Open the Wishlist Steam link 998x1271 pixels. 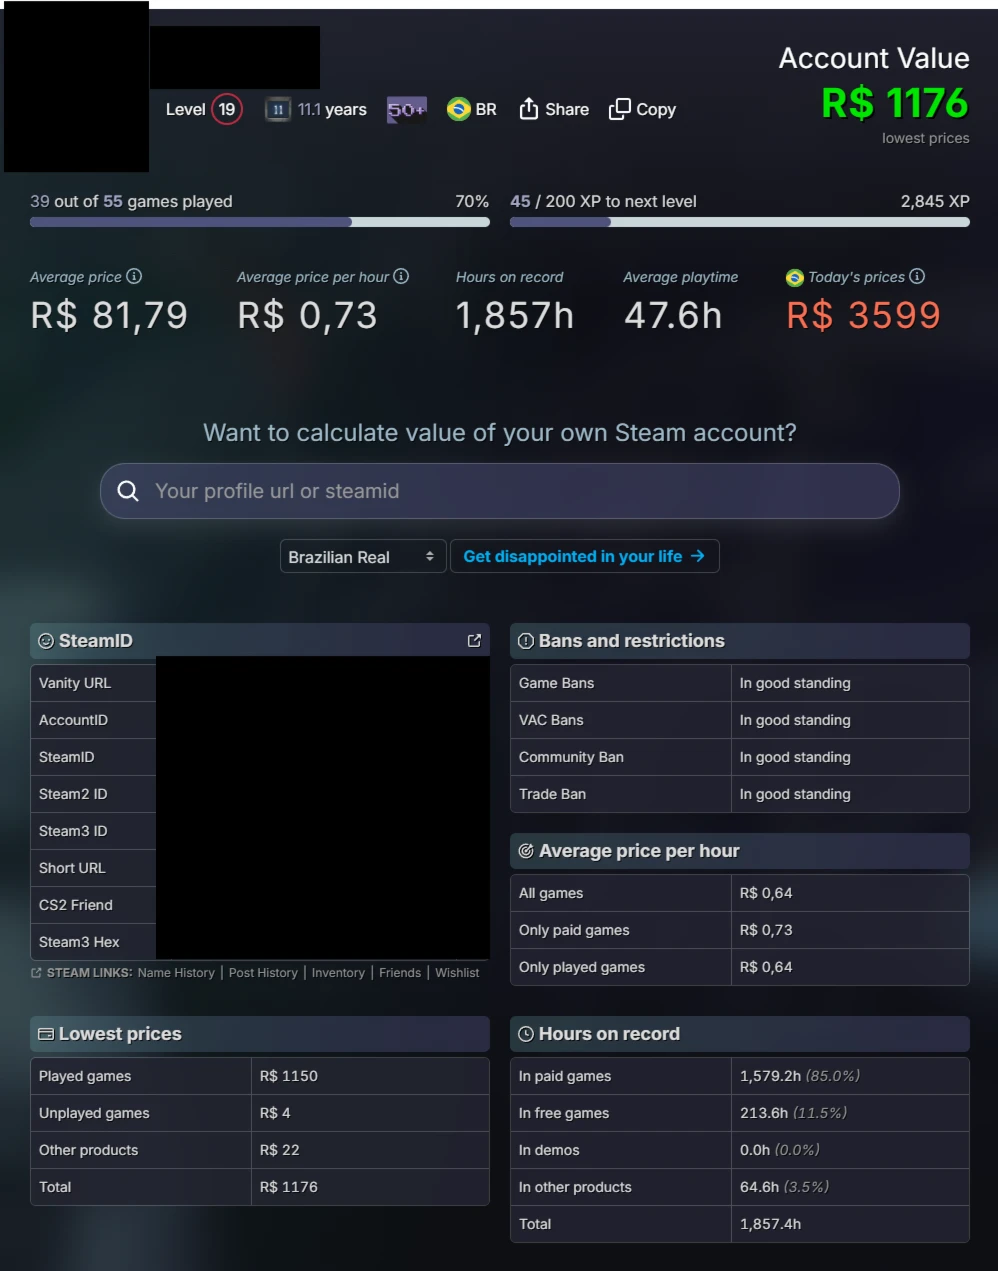457,972
